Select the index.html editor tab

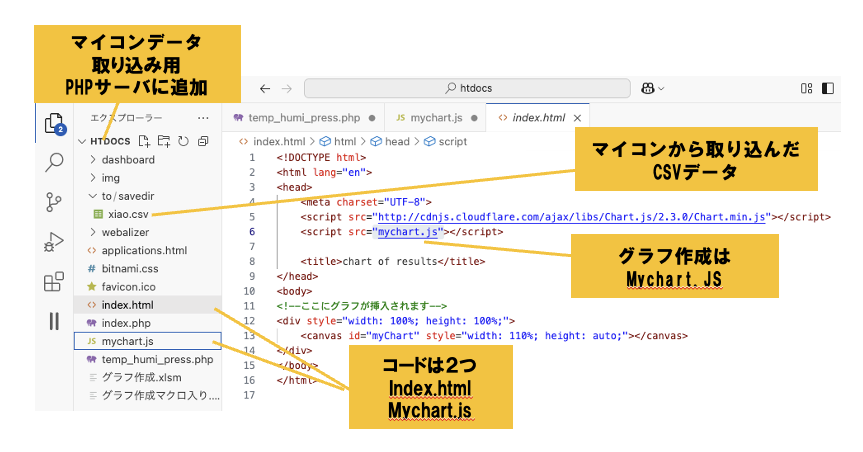[x=538, y=118]
